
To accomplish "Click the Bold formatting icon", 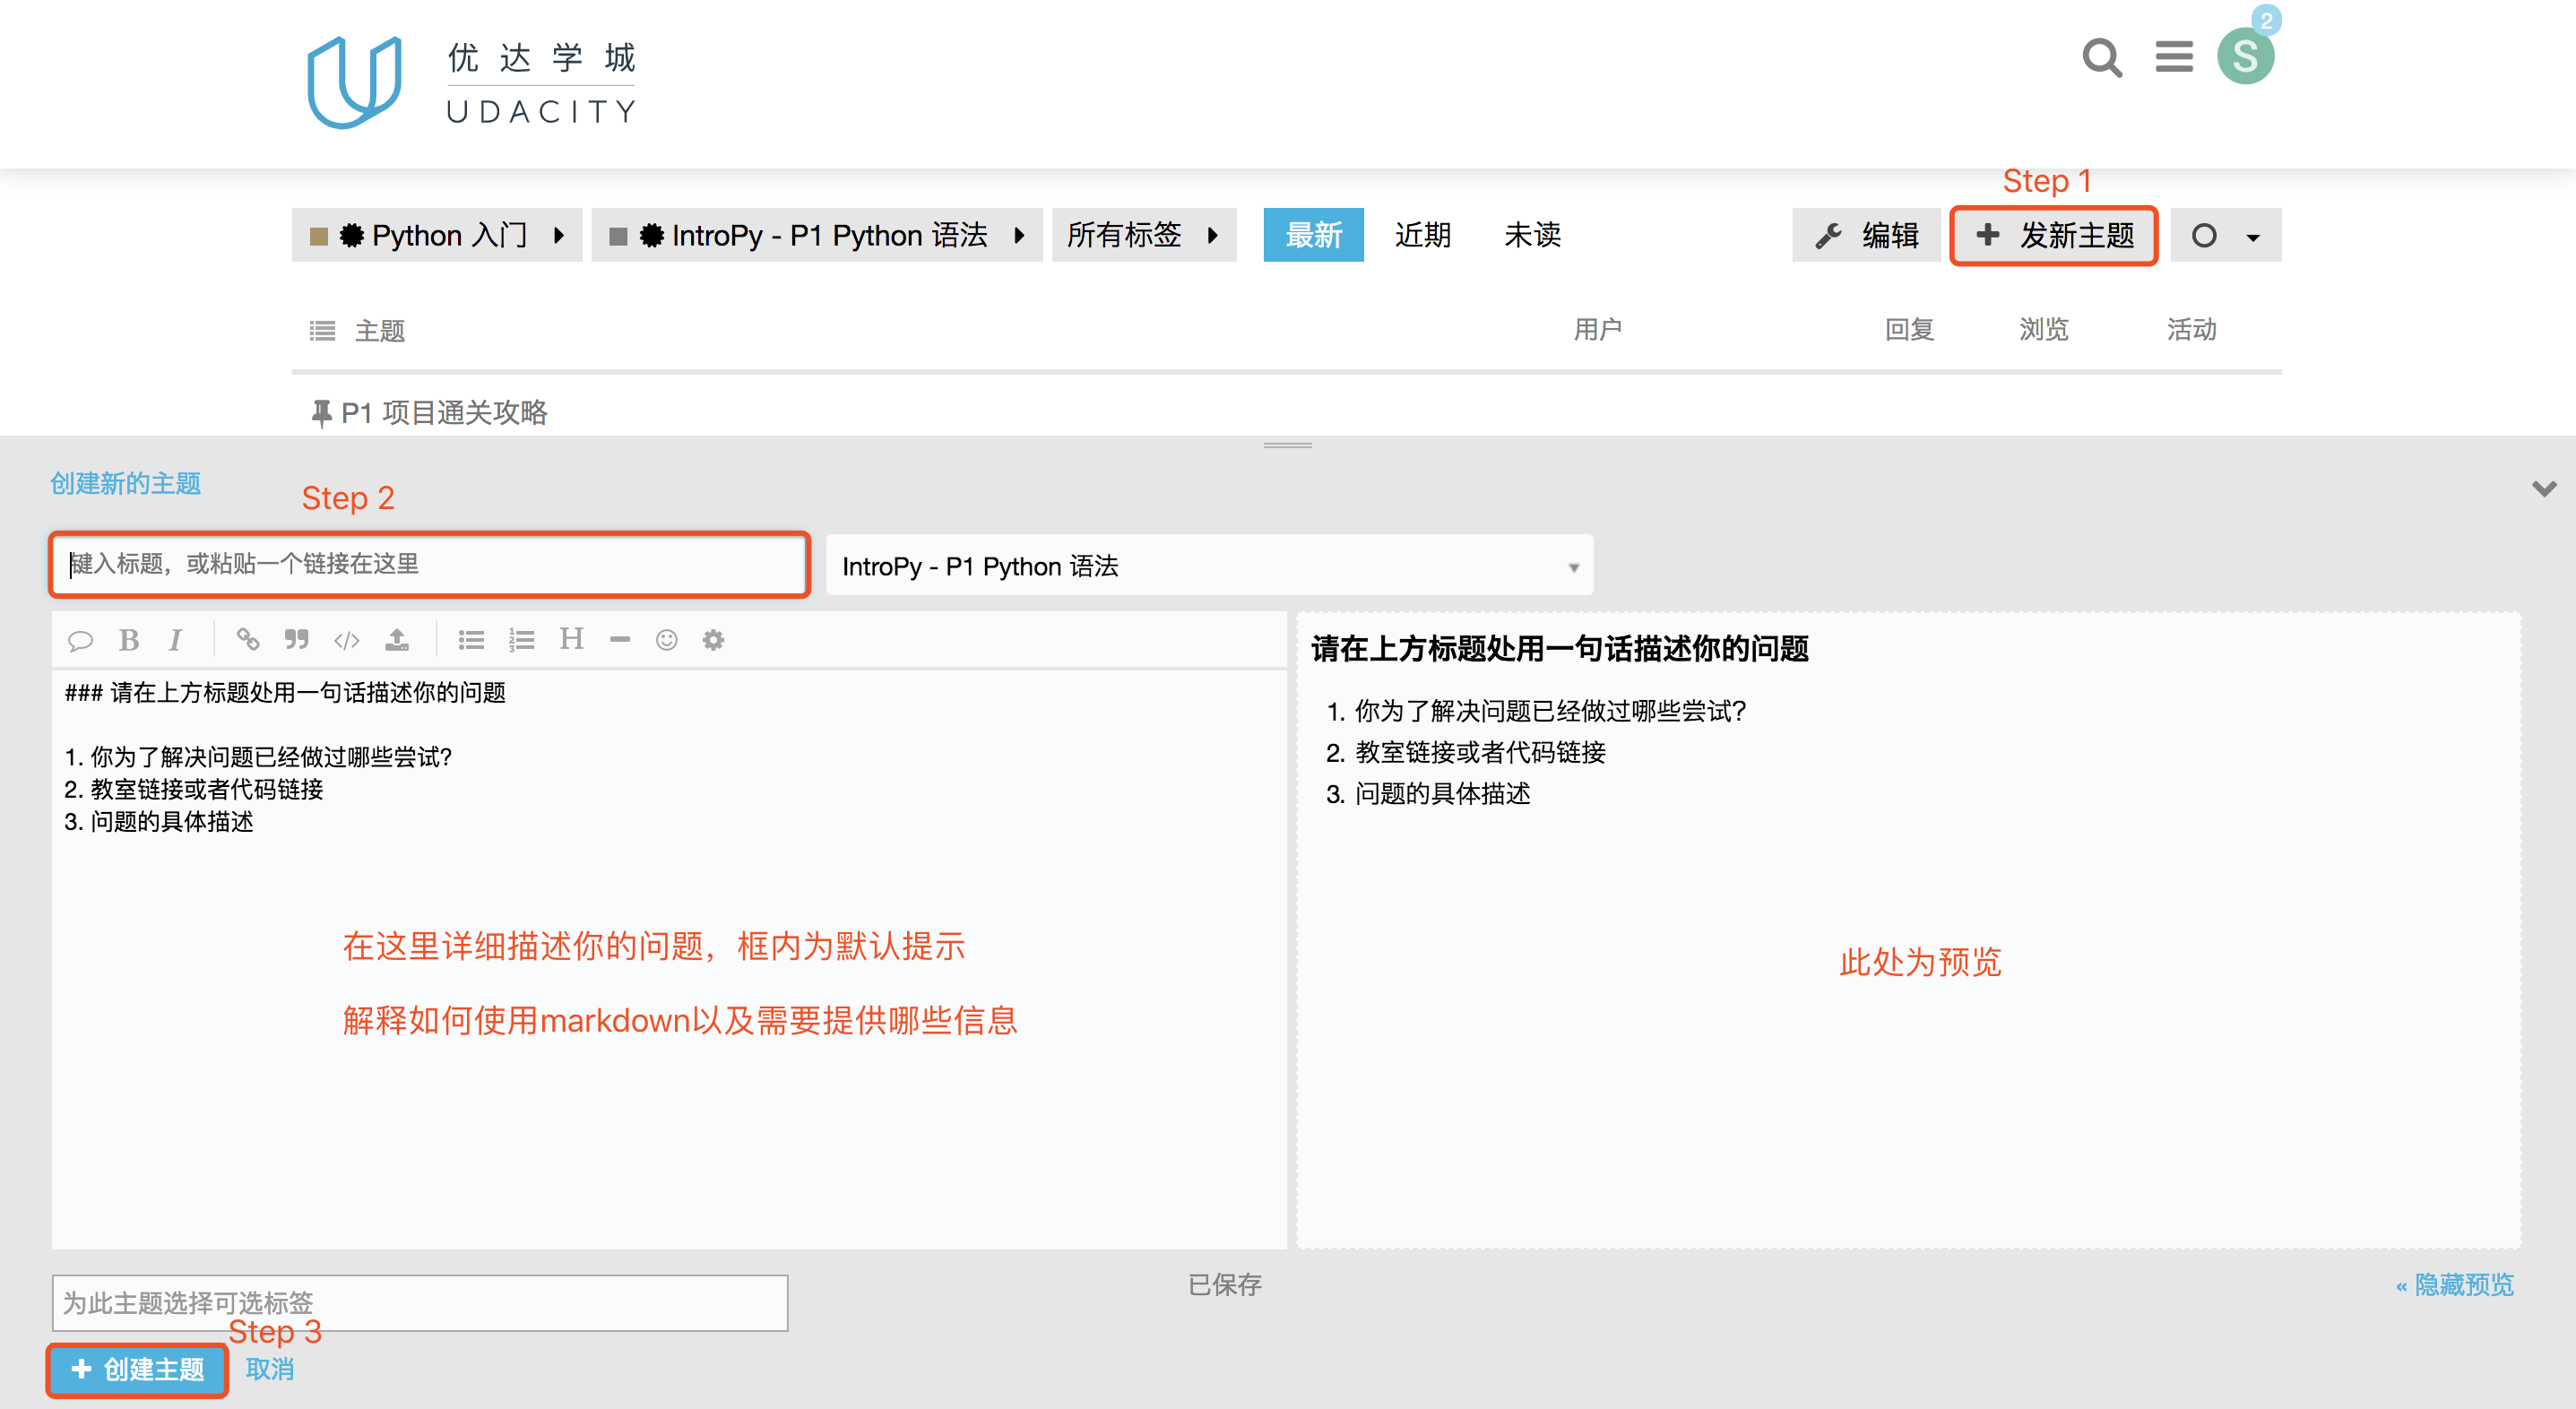I will [129, 640].
